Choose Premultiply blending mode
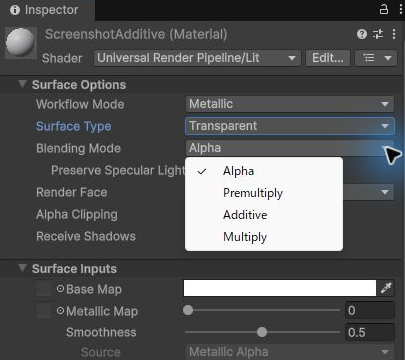The width and height of the screenshot is (405, 360). click(x=264, y=193)
